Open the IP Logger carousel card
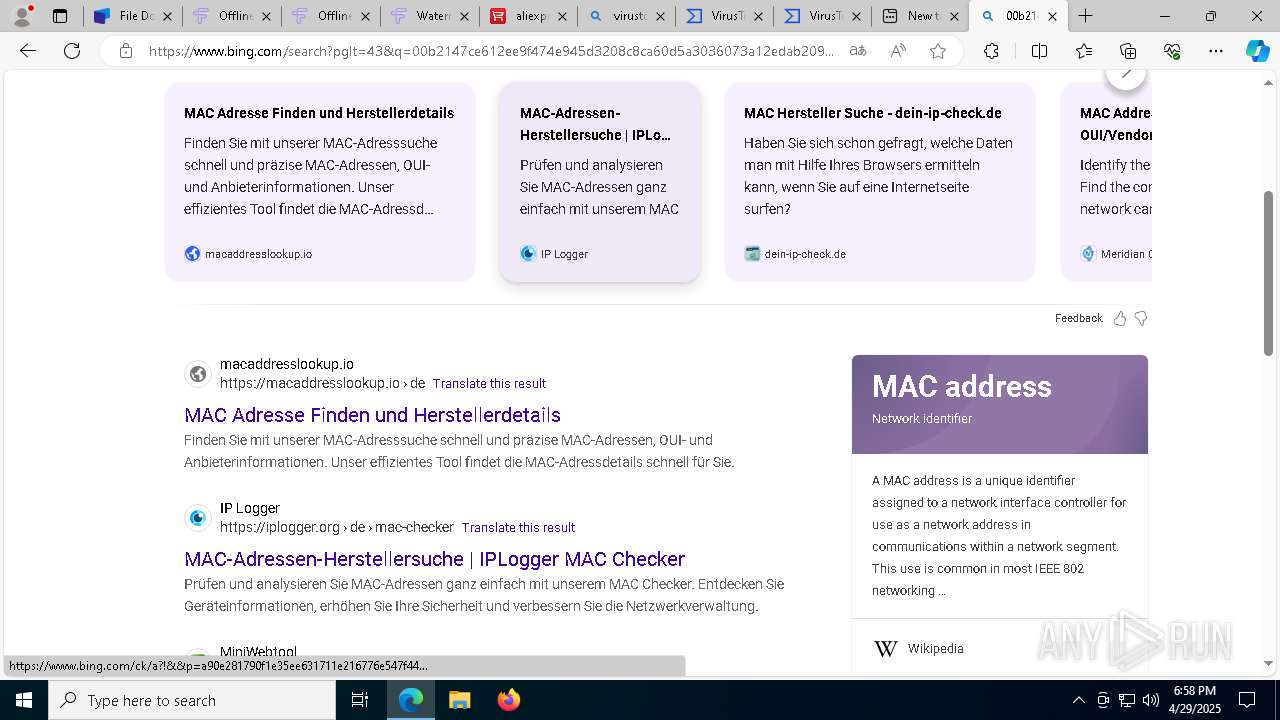 (600, 182)
